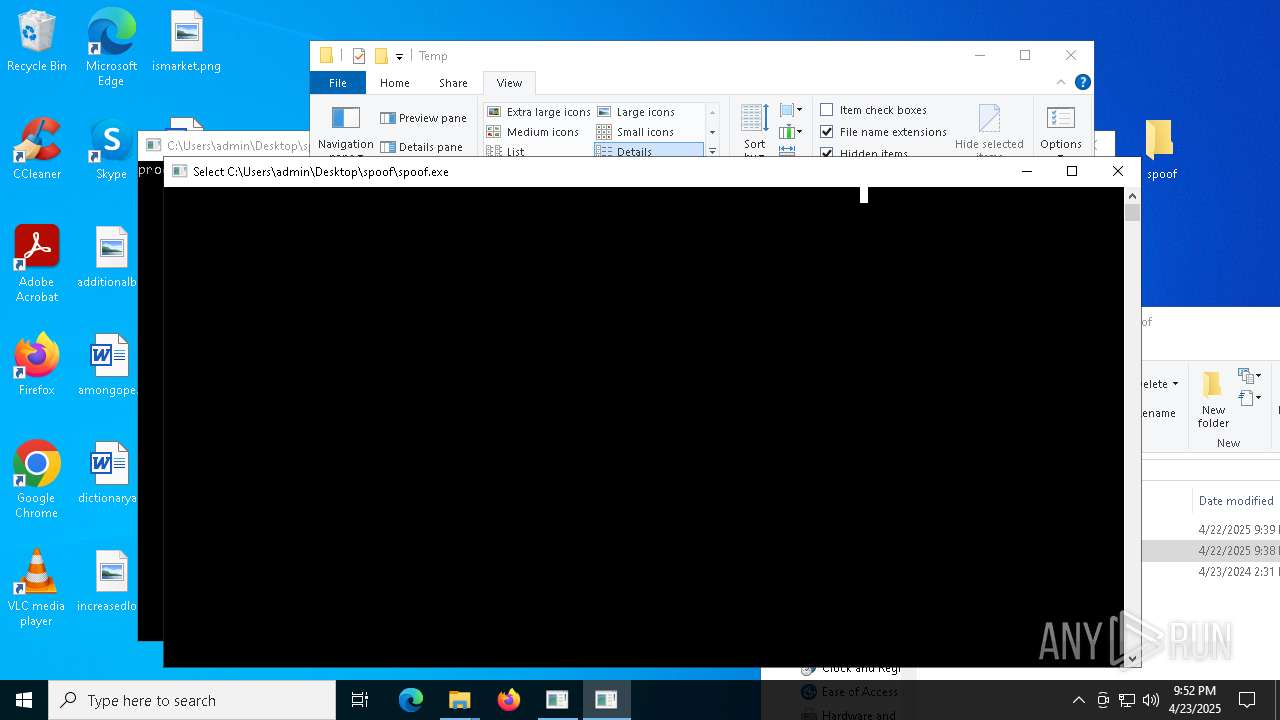
Task: Open the Microsoft Edge desktop shortcut
Action: tap(111, 47)
